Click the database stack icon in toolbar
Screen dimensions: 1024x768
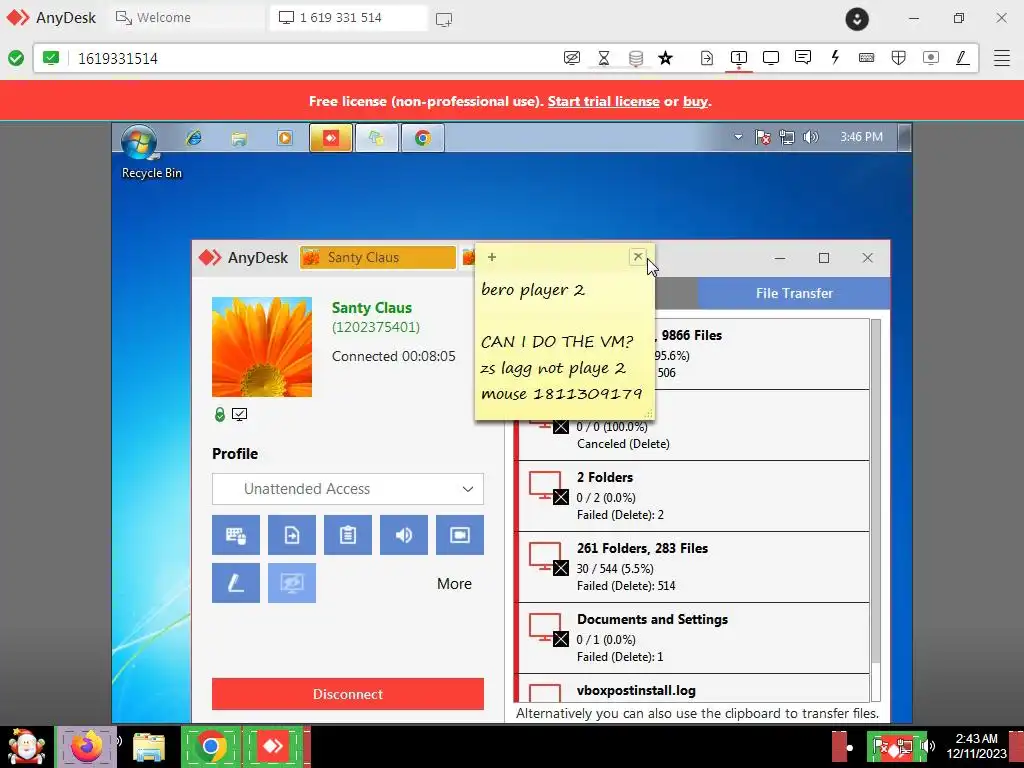[x=635, y=58]
